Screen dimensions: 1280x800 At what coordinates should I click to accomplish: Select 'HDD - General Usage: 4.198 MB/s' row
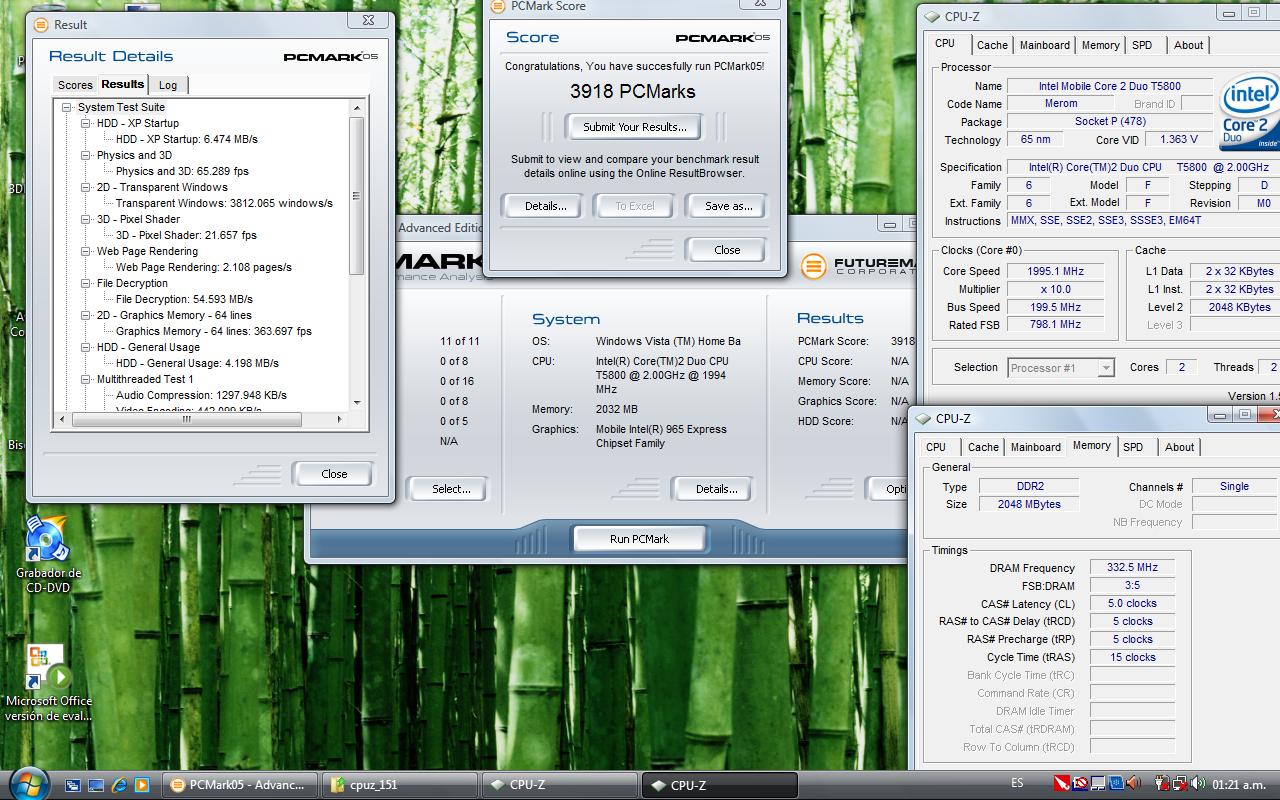pos(197,363)
